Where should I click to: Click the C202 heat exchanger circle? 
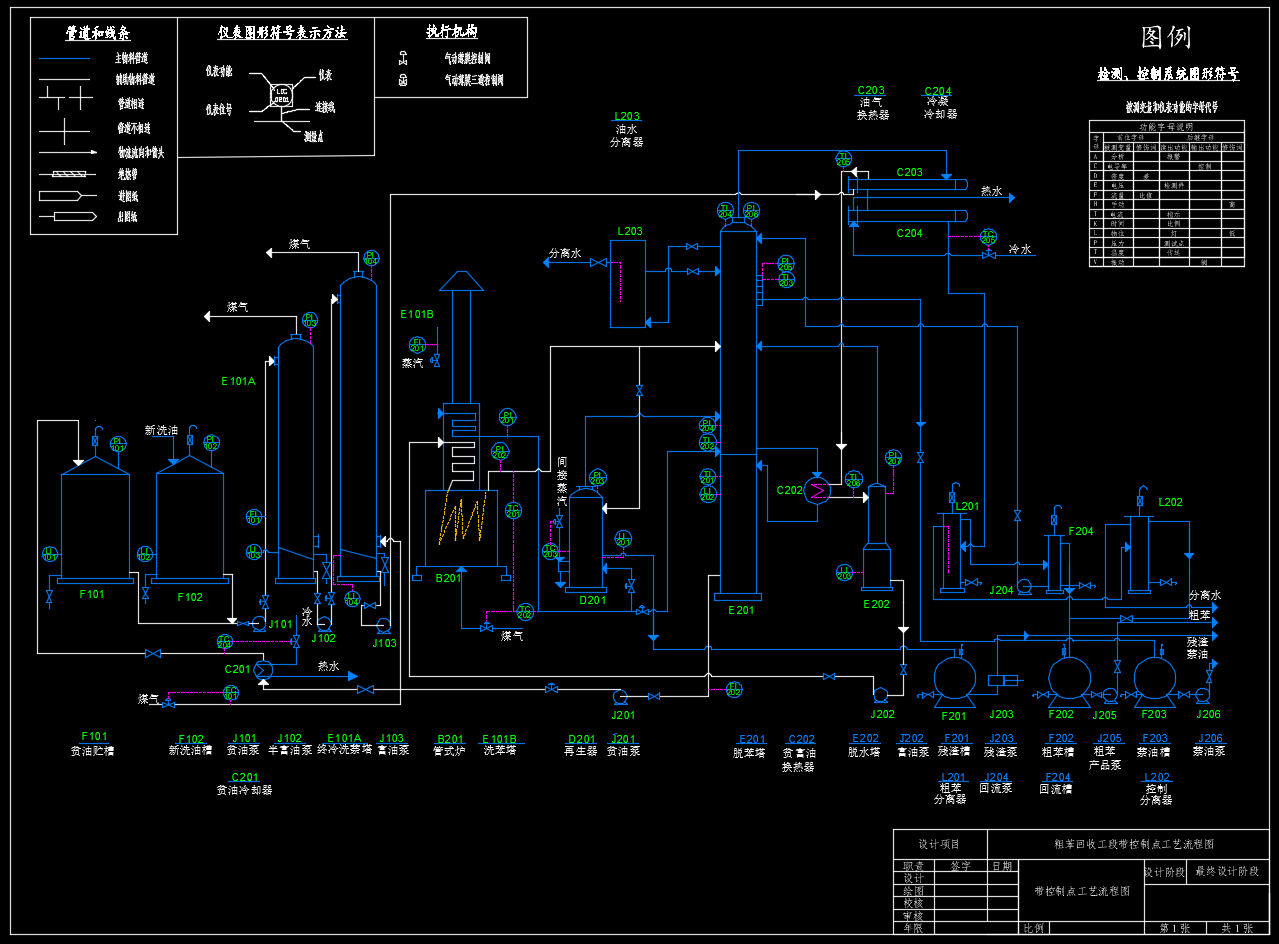(x=818, y=491)
